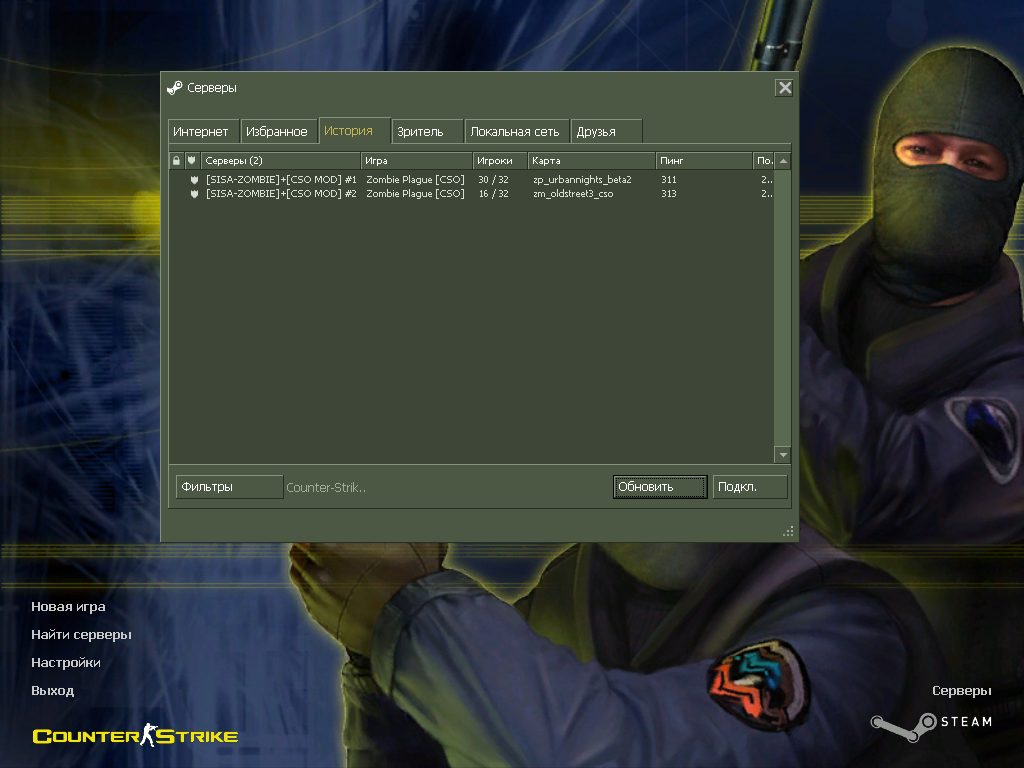This screenshot has width=1024, height=768.
Task: Click the shield icon column header
Action: (x=191, y=161)
